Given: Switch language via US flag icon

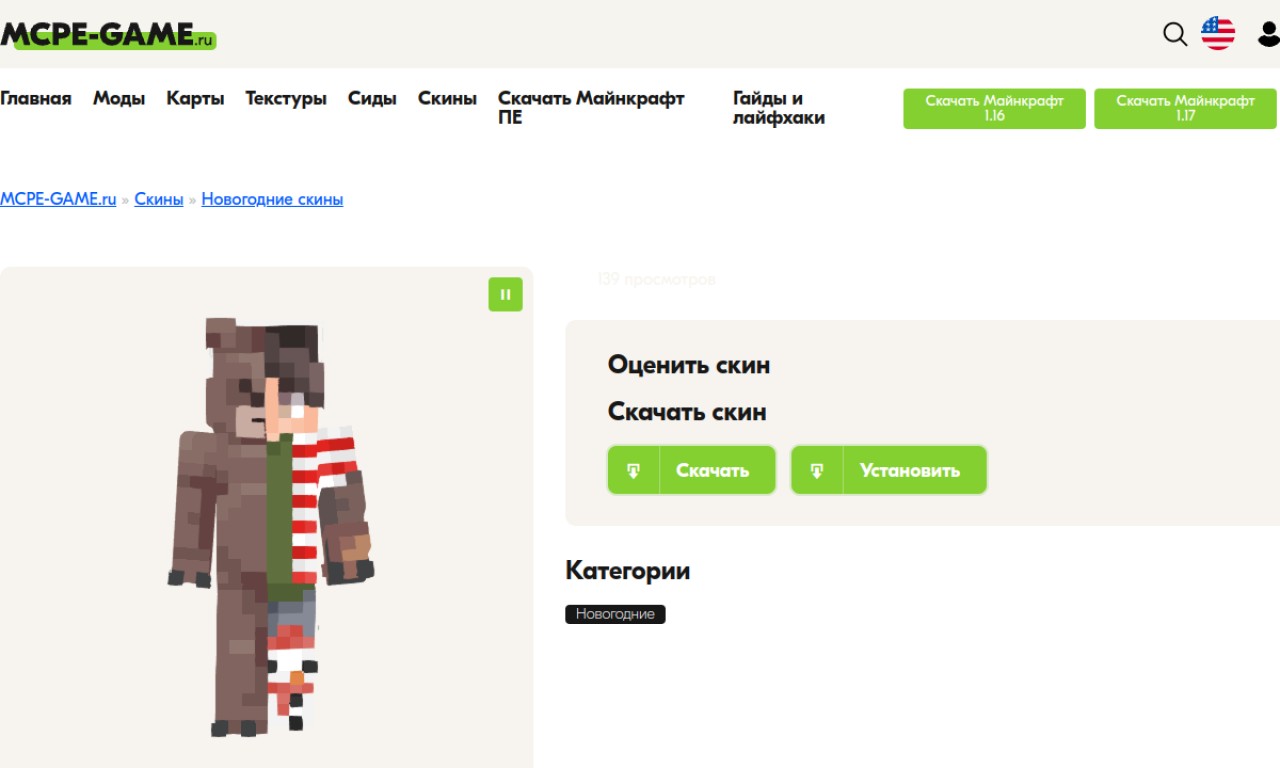Looking at the screenshot, I should coord(1218,33).
